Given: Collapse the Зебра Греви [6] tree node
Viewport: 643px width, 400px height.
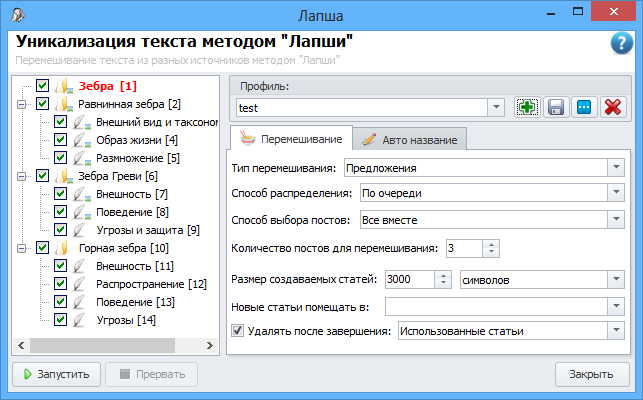Looking at the screenshot, I should [22, 176].
